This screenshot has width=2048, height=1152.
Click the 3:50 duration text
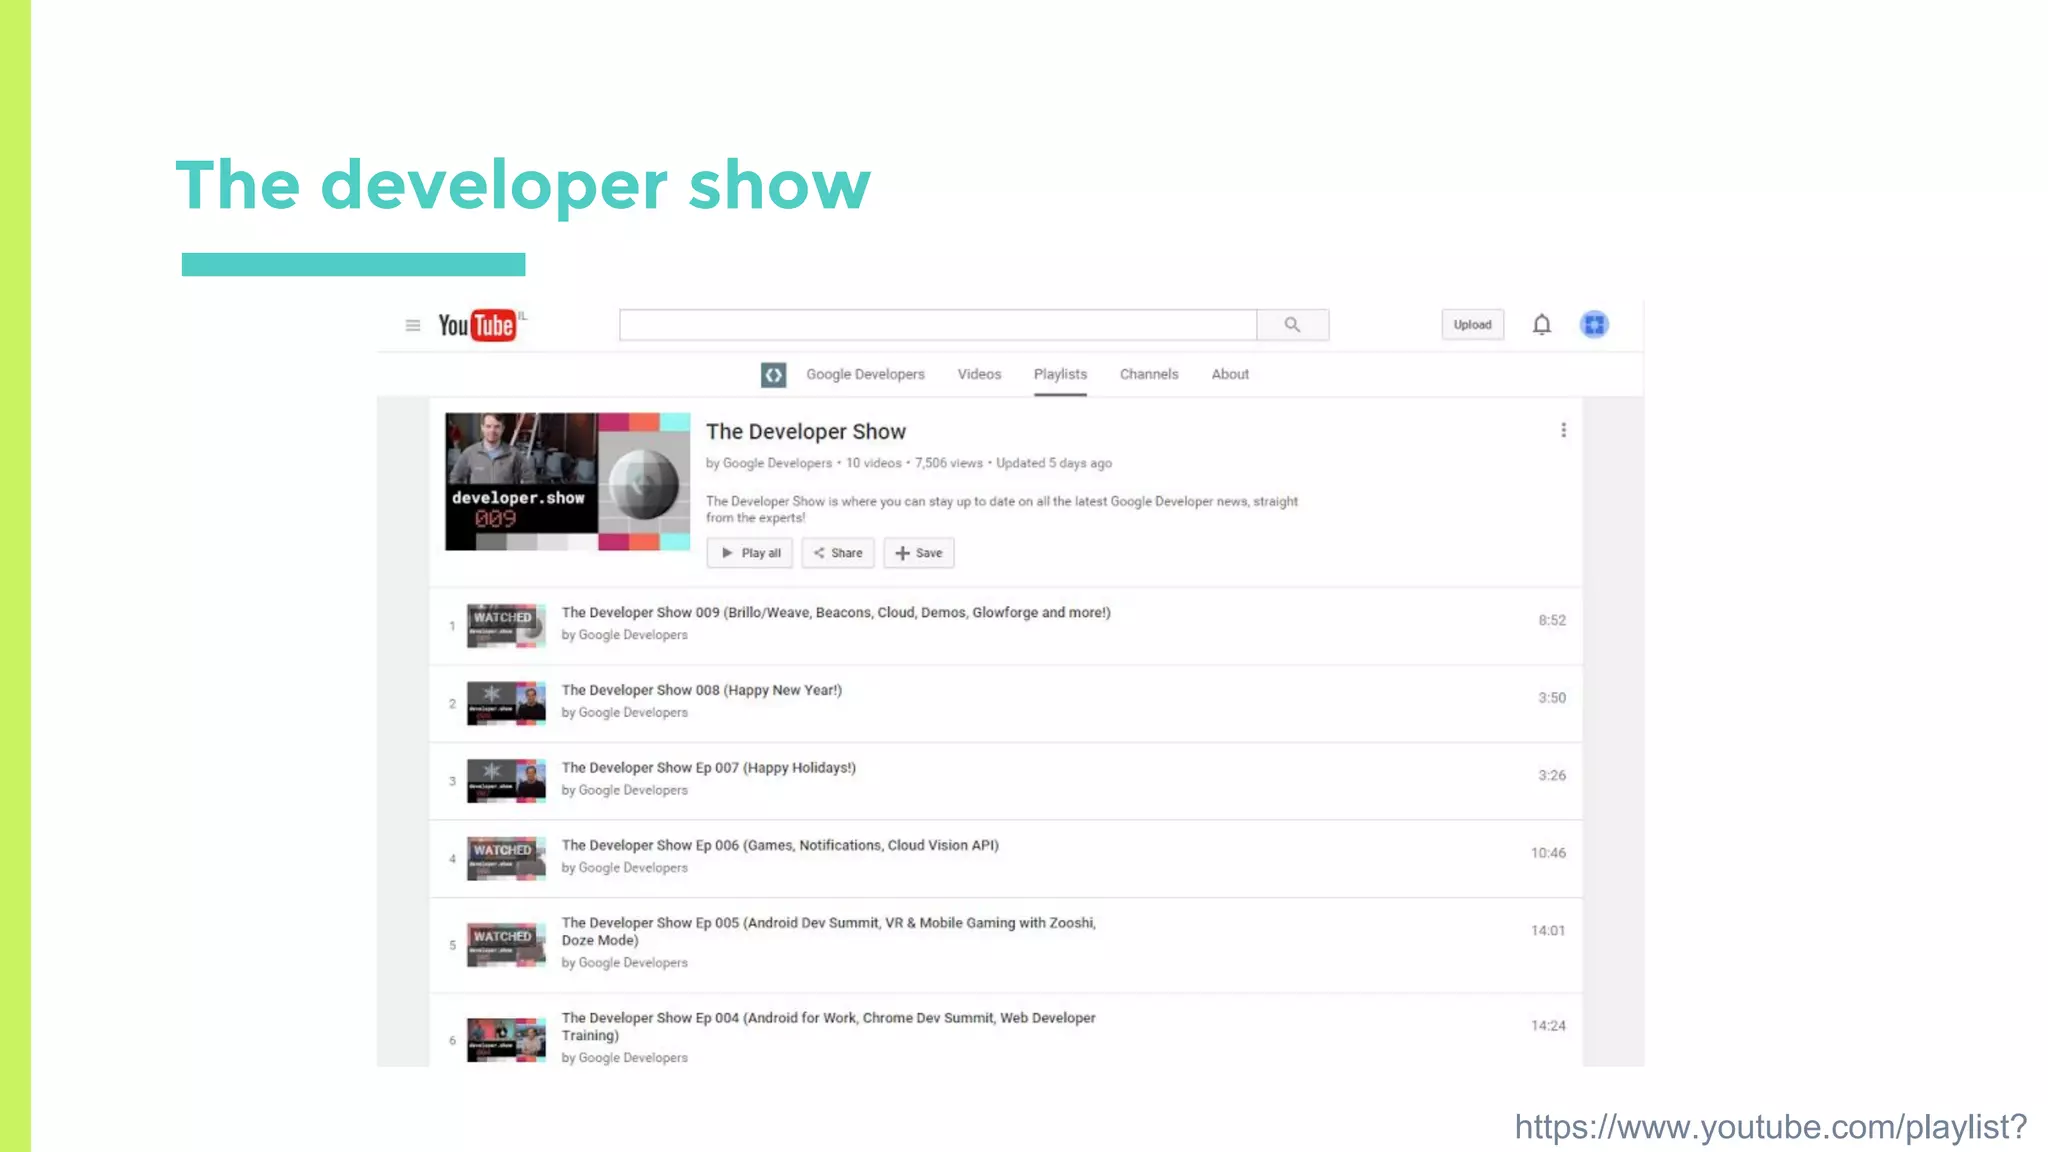point(1552,698)
